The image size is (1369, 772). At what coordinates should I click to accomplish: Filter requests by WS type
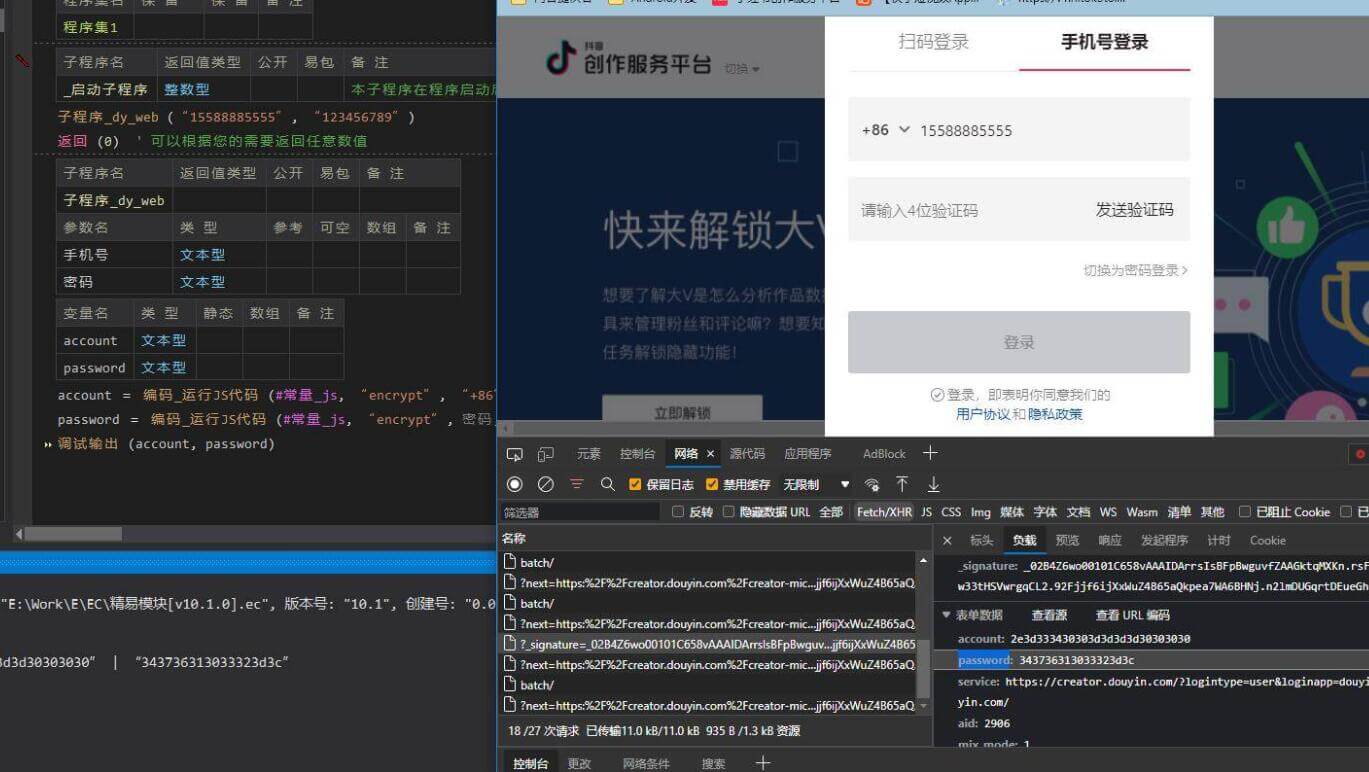tap(1108, 512)
